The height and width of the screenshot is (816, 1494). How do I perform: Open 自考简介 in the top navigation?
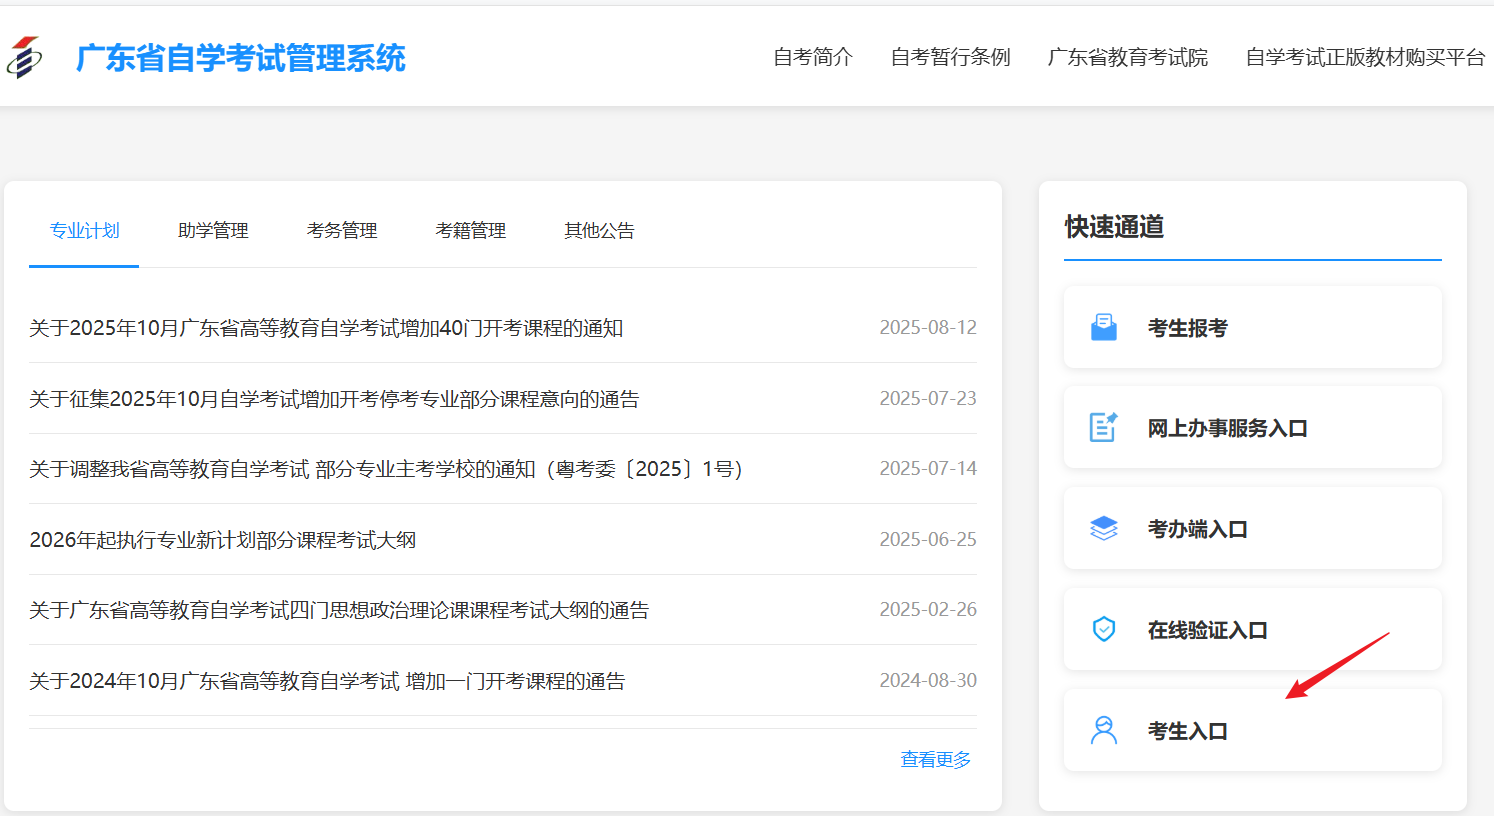point(813,58)
